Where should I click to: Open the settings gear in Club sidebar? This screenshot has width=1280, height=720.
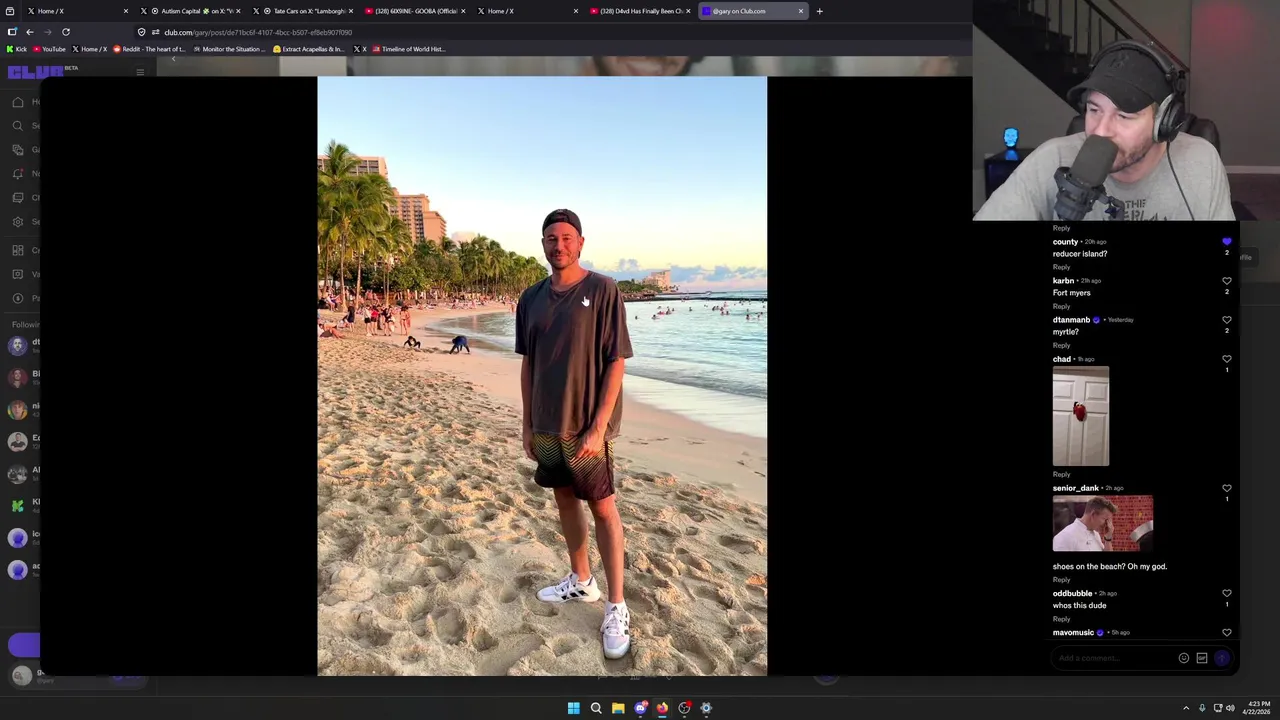(18, 222)
